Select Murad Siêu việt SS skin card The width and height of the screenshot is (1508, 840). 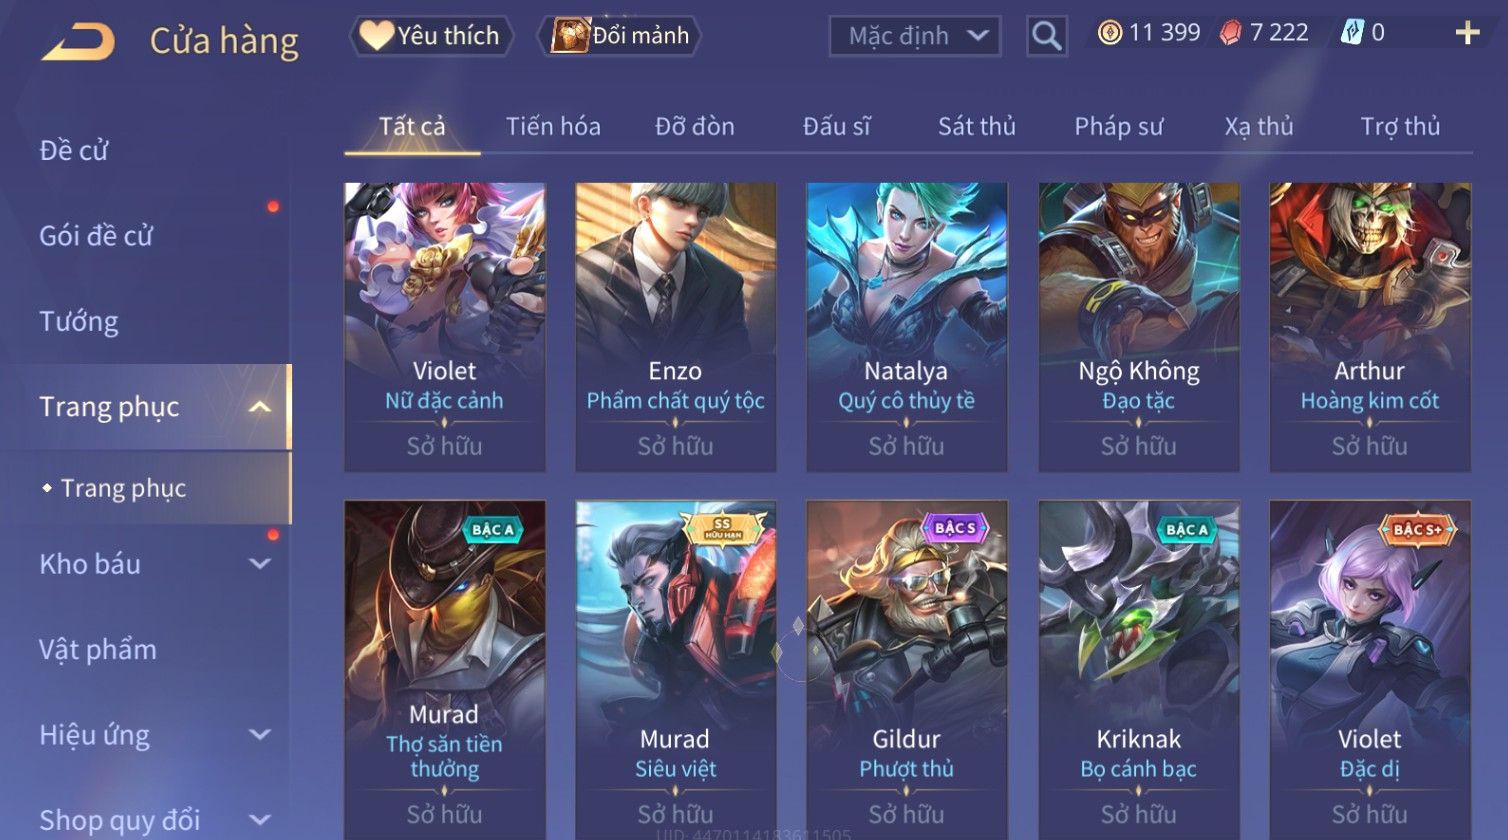click(x=676, y=670)
